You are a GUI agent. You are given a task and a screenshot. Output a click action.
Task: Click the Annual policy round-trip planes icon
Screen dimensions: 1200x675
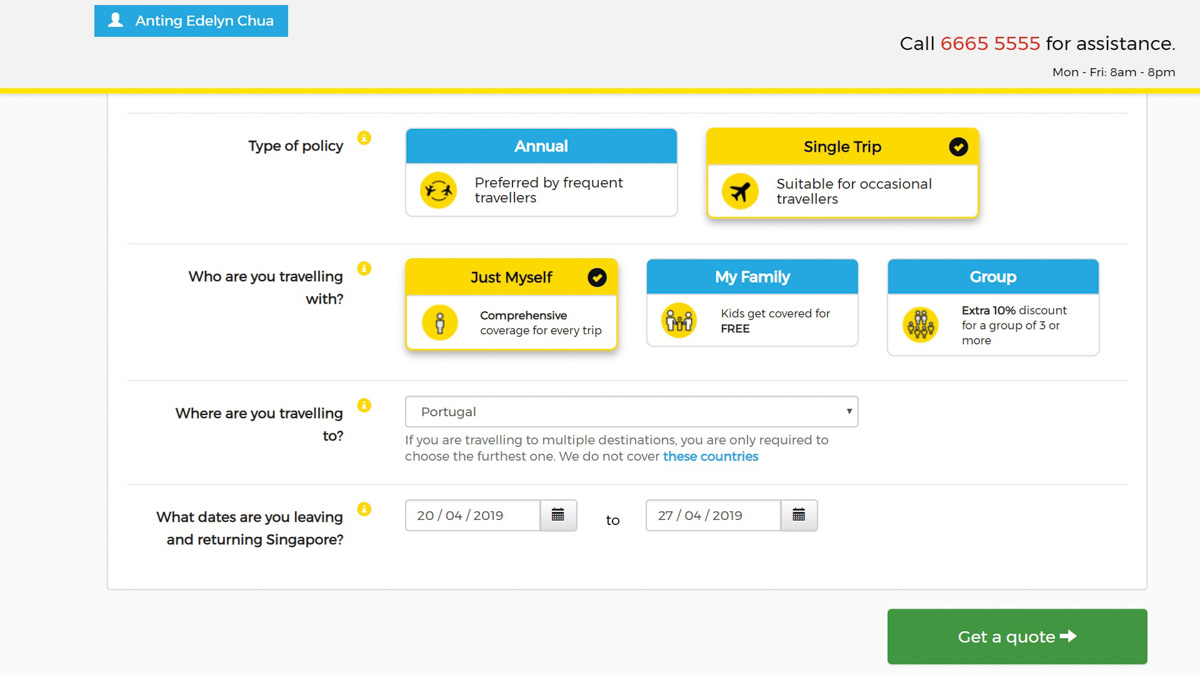pyautogui.click(x=438, y=190)
